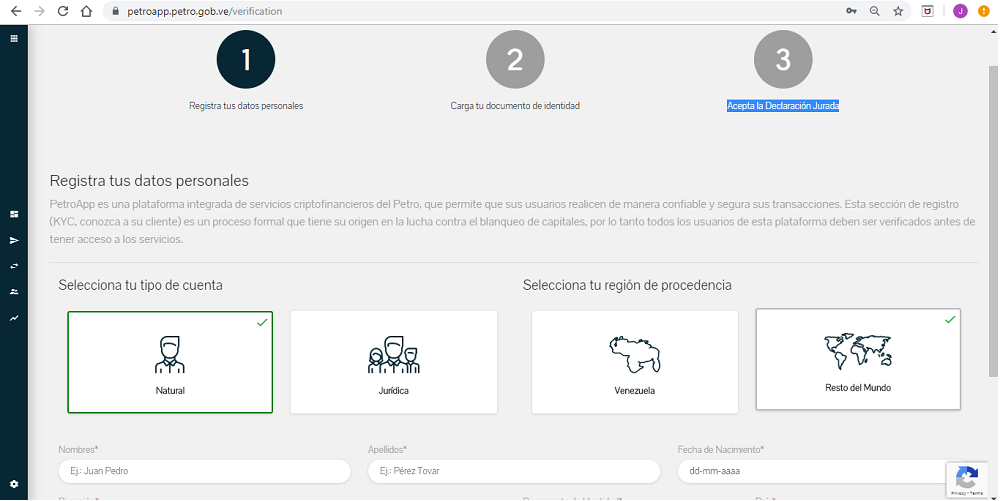Image resolution: width=1000 pixels, height=501 pixels.
Task: Click highlighted 'Acepta la Declaración Jurada' label
Action: [x=783, y=106]
